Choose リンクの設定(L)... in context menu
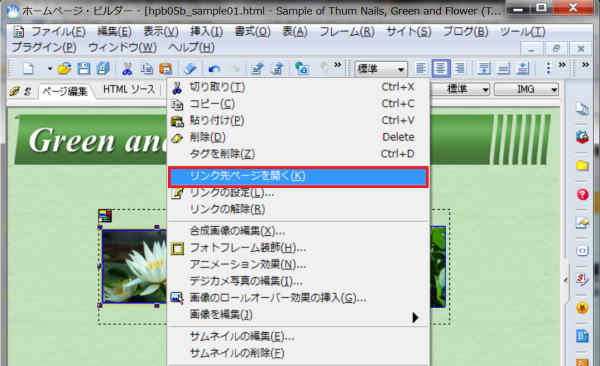 click(298, 193)
